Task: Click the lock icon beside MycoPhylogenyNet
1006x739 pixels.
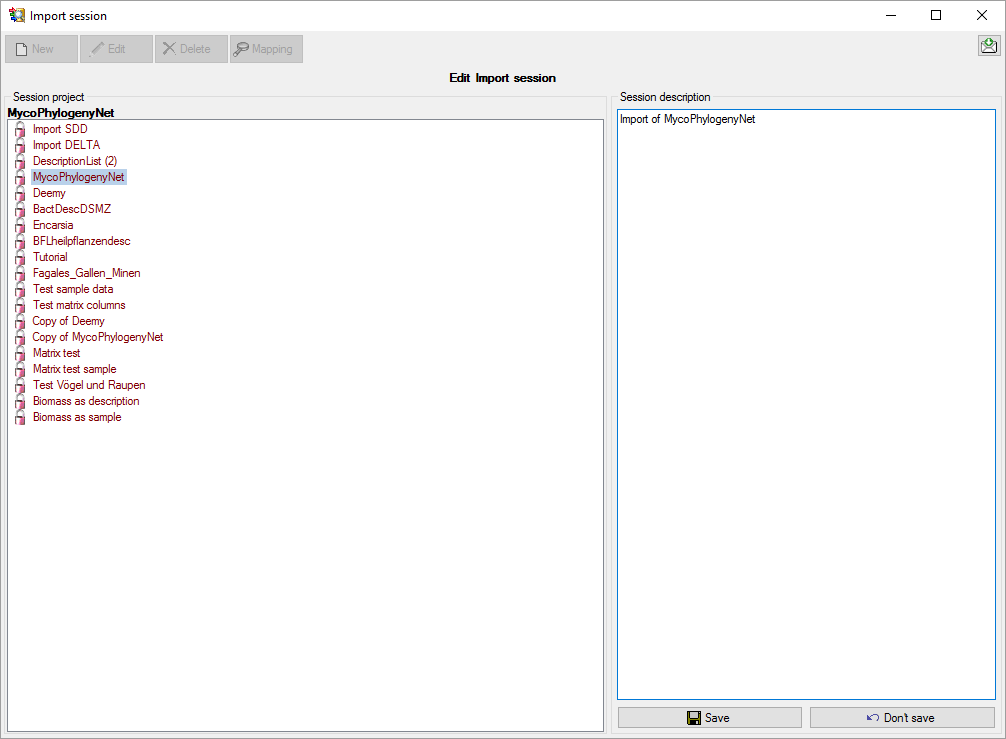Action: pyautogui.click(x=20, y=178)
